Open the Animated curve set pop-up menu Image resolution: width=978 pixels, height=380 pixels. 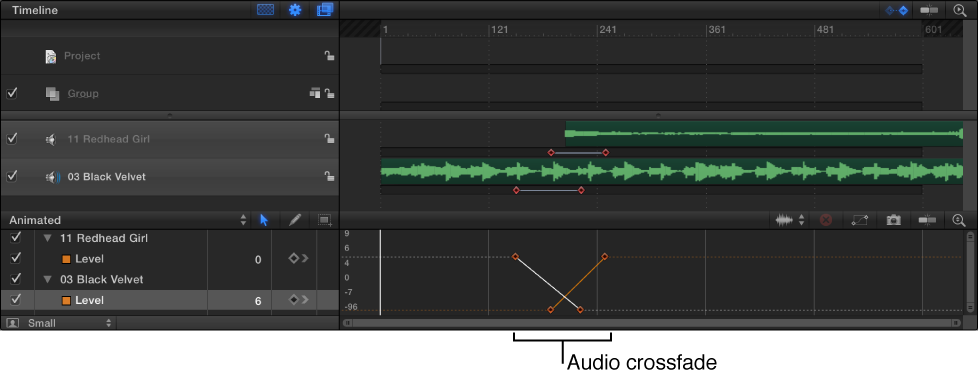[127, 220]
